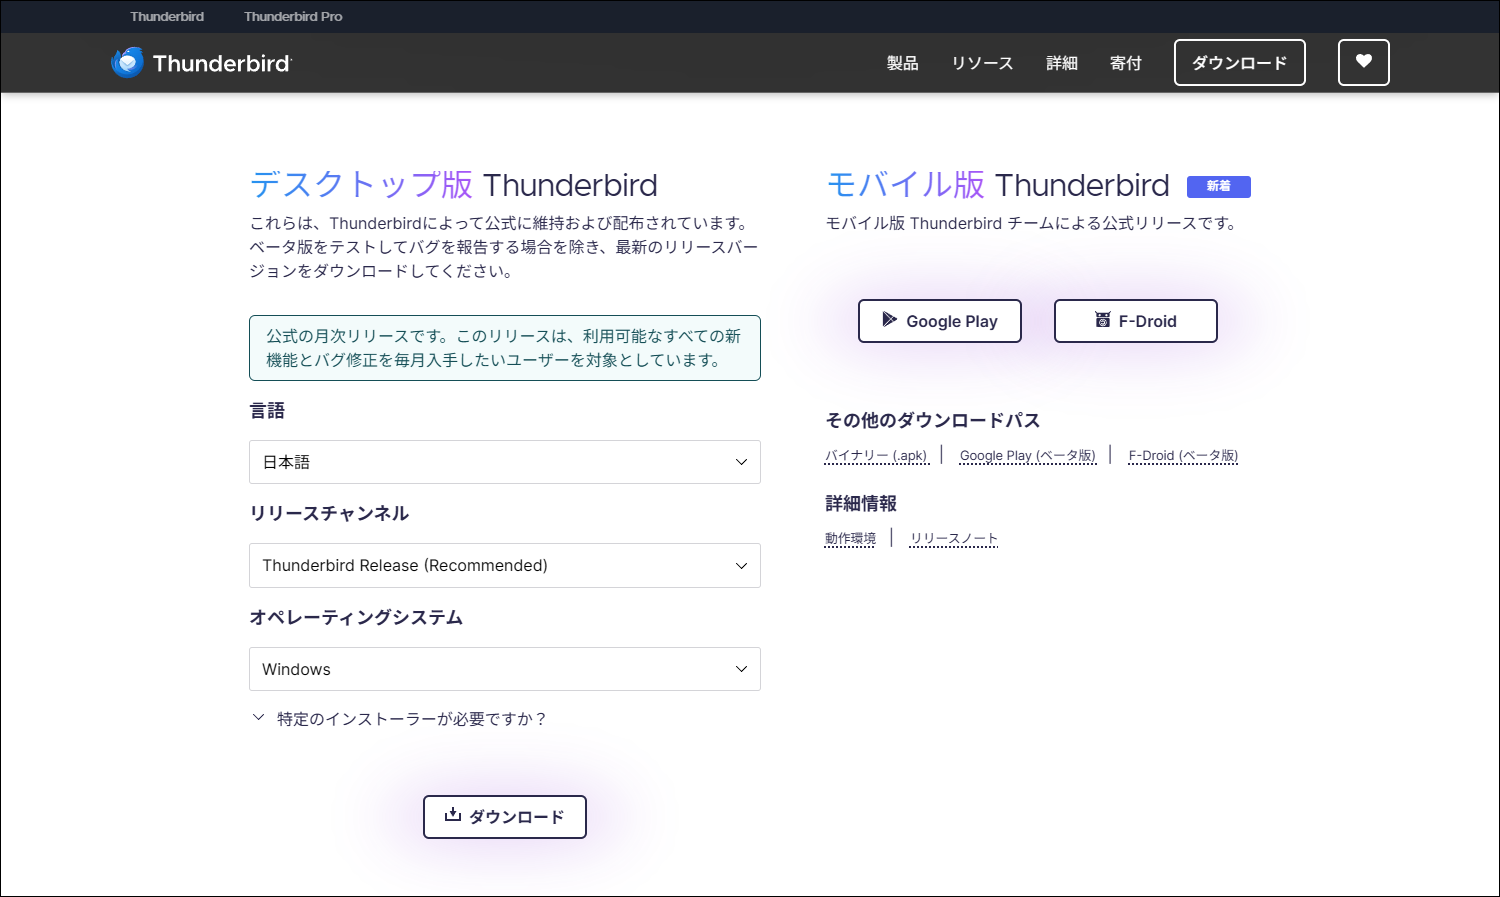The height and width of the screenshot is (897, 1500).
Task: Click the Thunderbird logo icon
Action: (x=127, y=63)
